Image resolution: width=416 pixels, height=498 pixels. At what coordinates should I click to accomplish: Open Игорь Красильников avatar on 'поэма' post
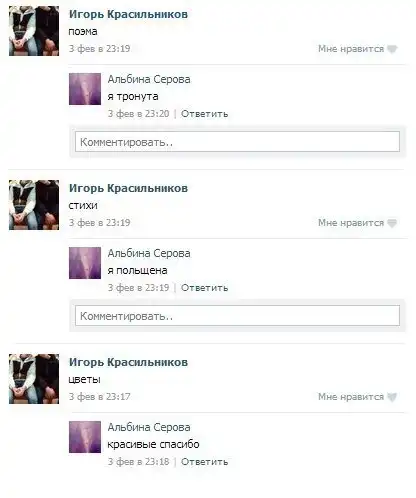pos(34,31)
